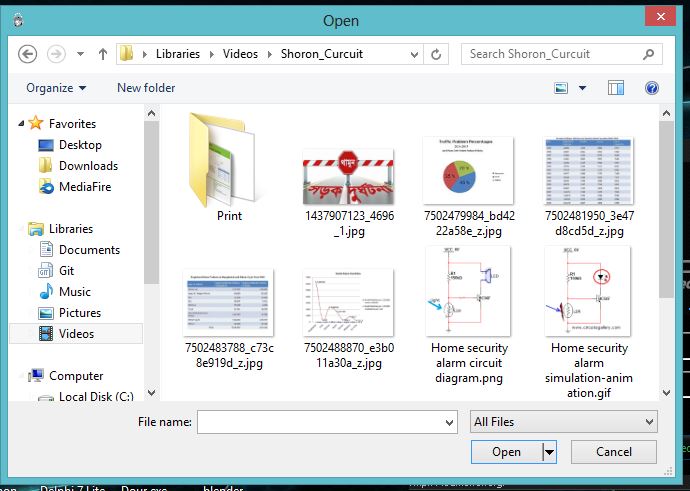Click the Open button
The width and height of the screenshot is (690, 491).
click(506, 452)
